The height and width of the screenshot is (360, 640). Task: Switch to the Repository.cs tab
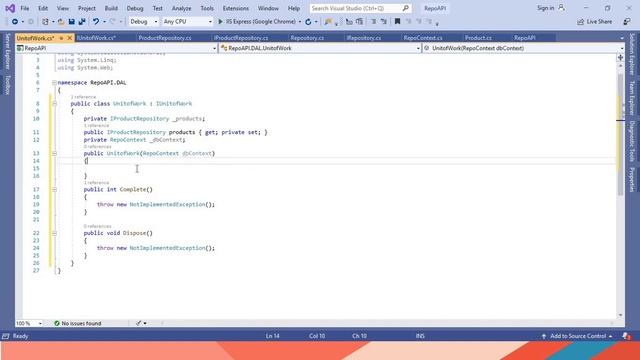point(307,38)
